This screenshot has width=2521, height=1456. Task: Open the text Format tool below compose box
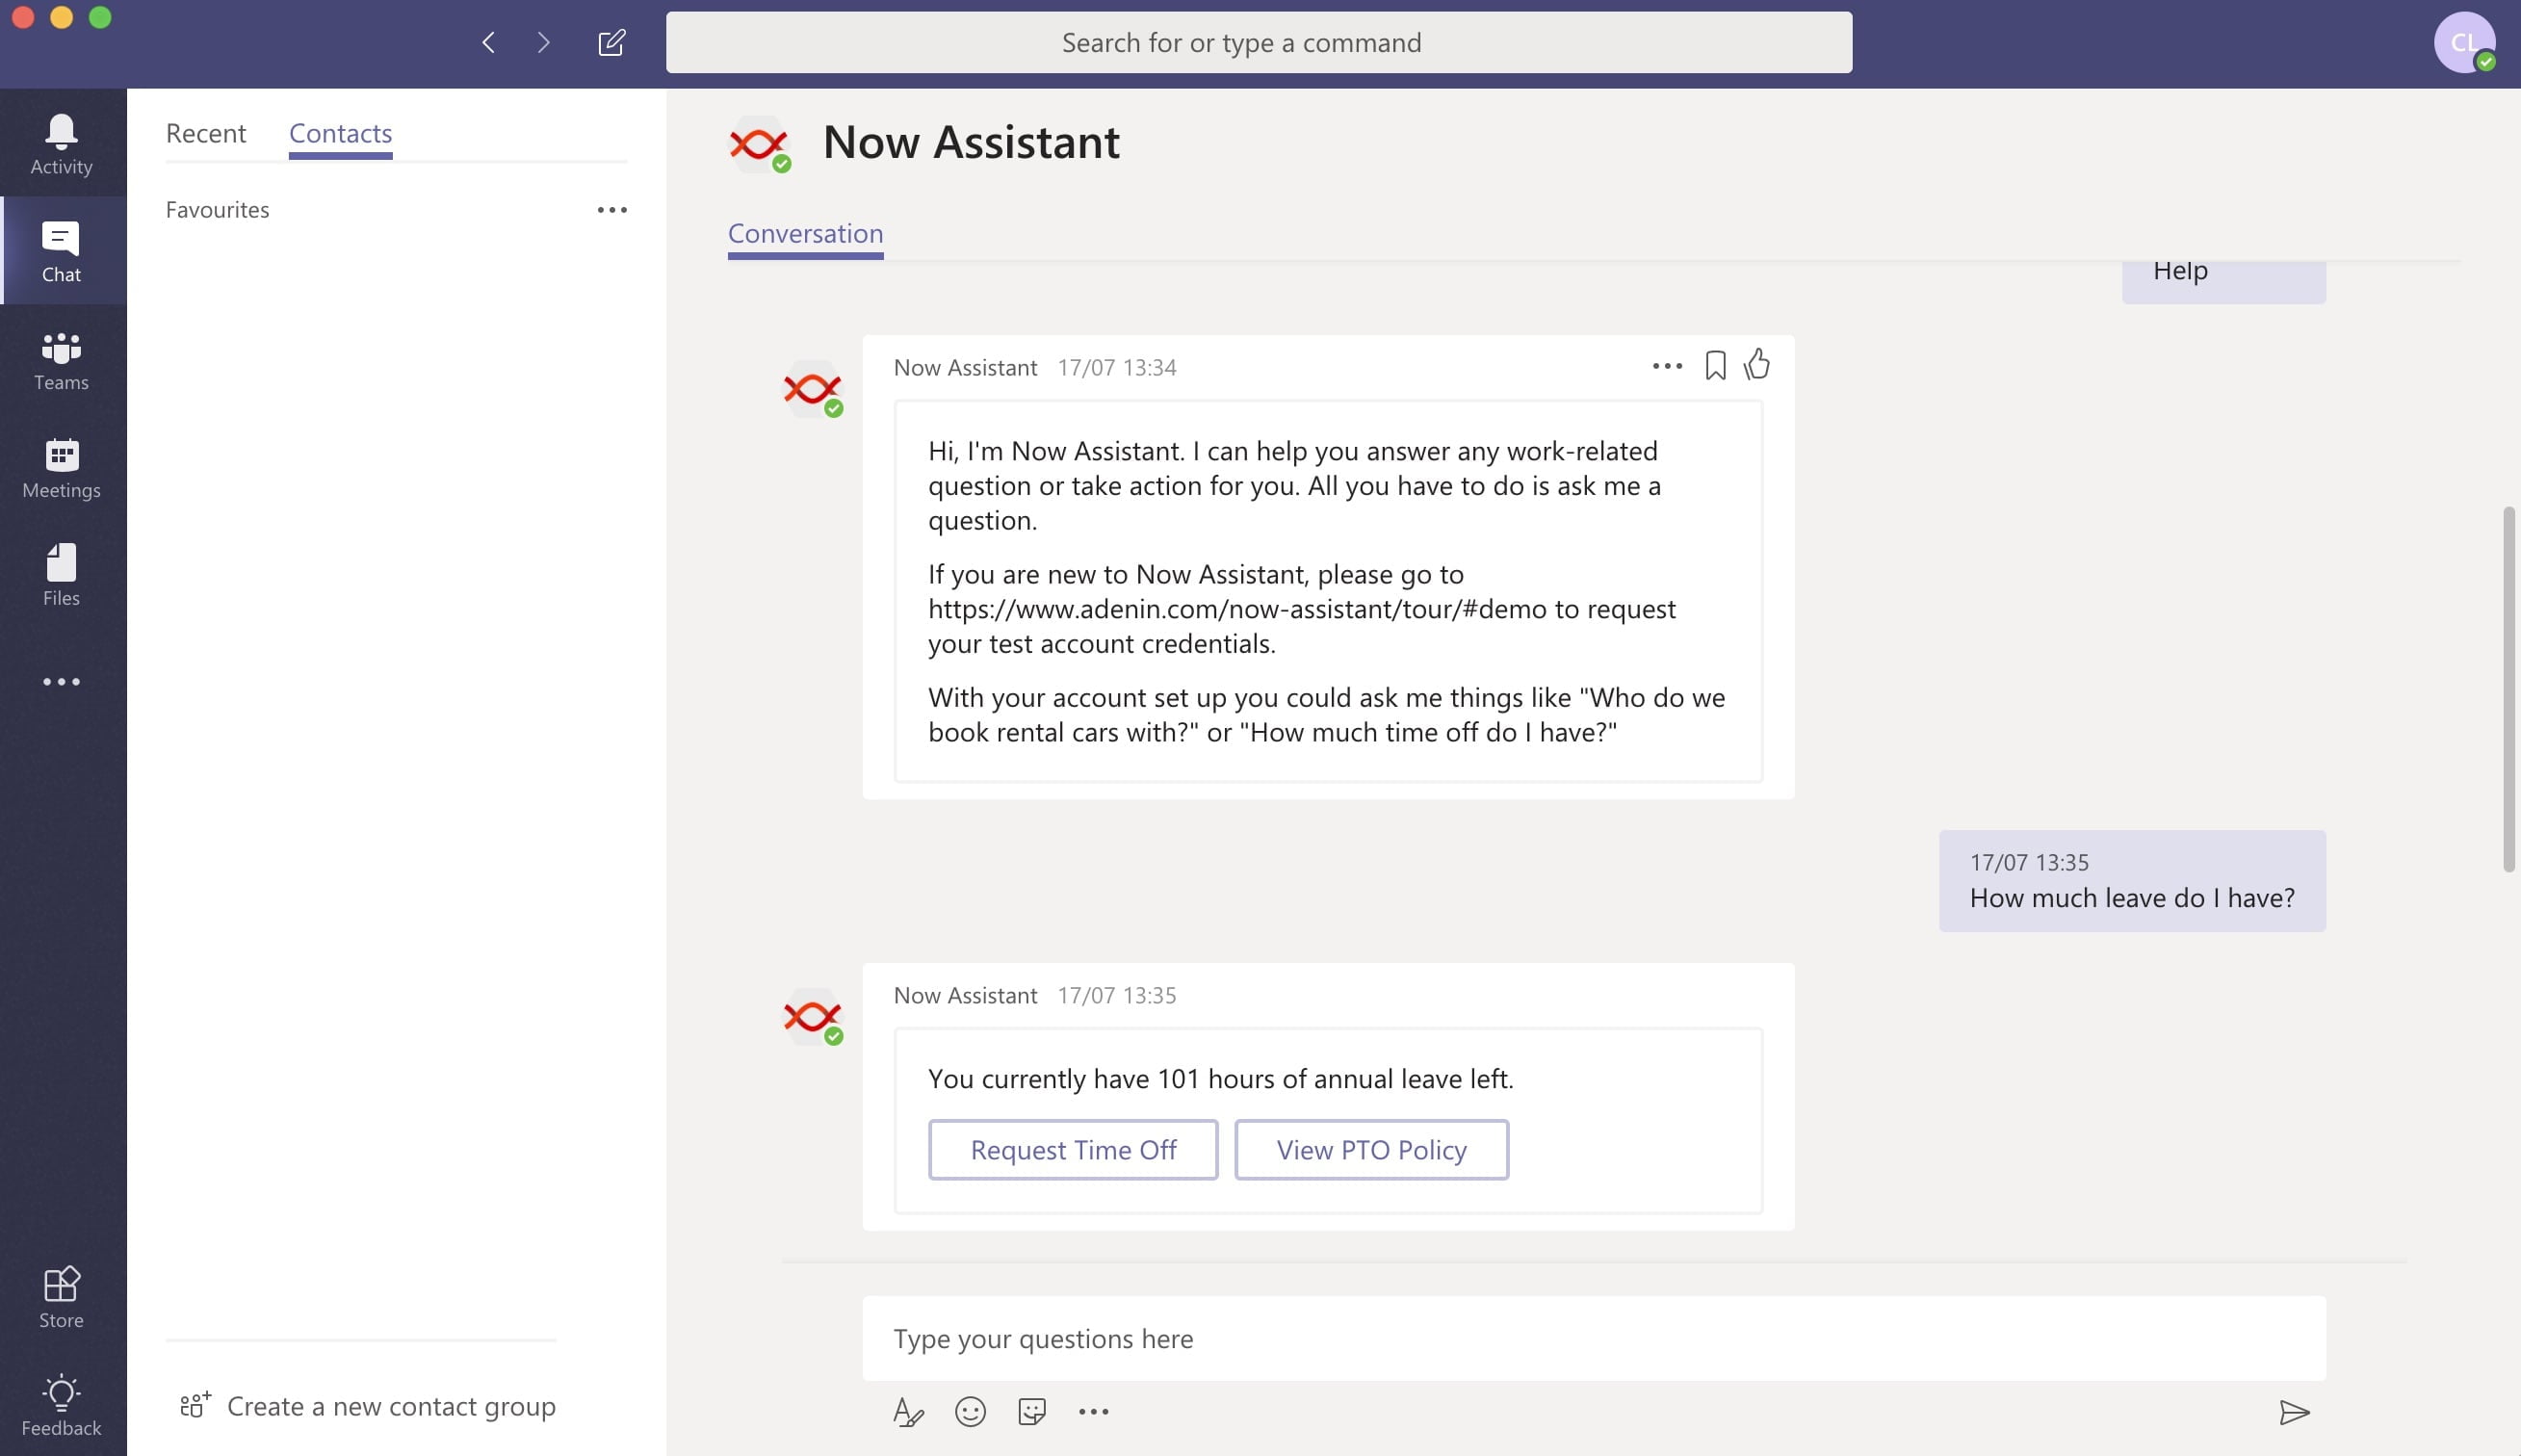[x=908, y=1412]
